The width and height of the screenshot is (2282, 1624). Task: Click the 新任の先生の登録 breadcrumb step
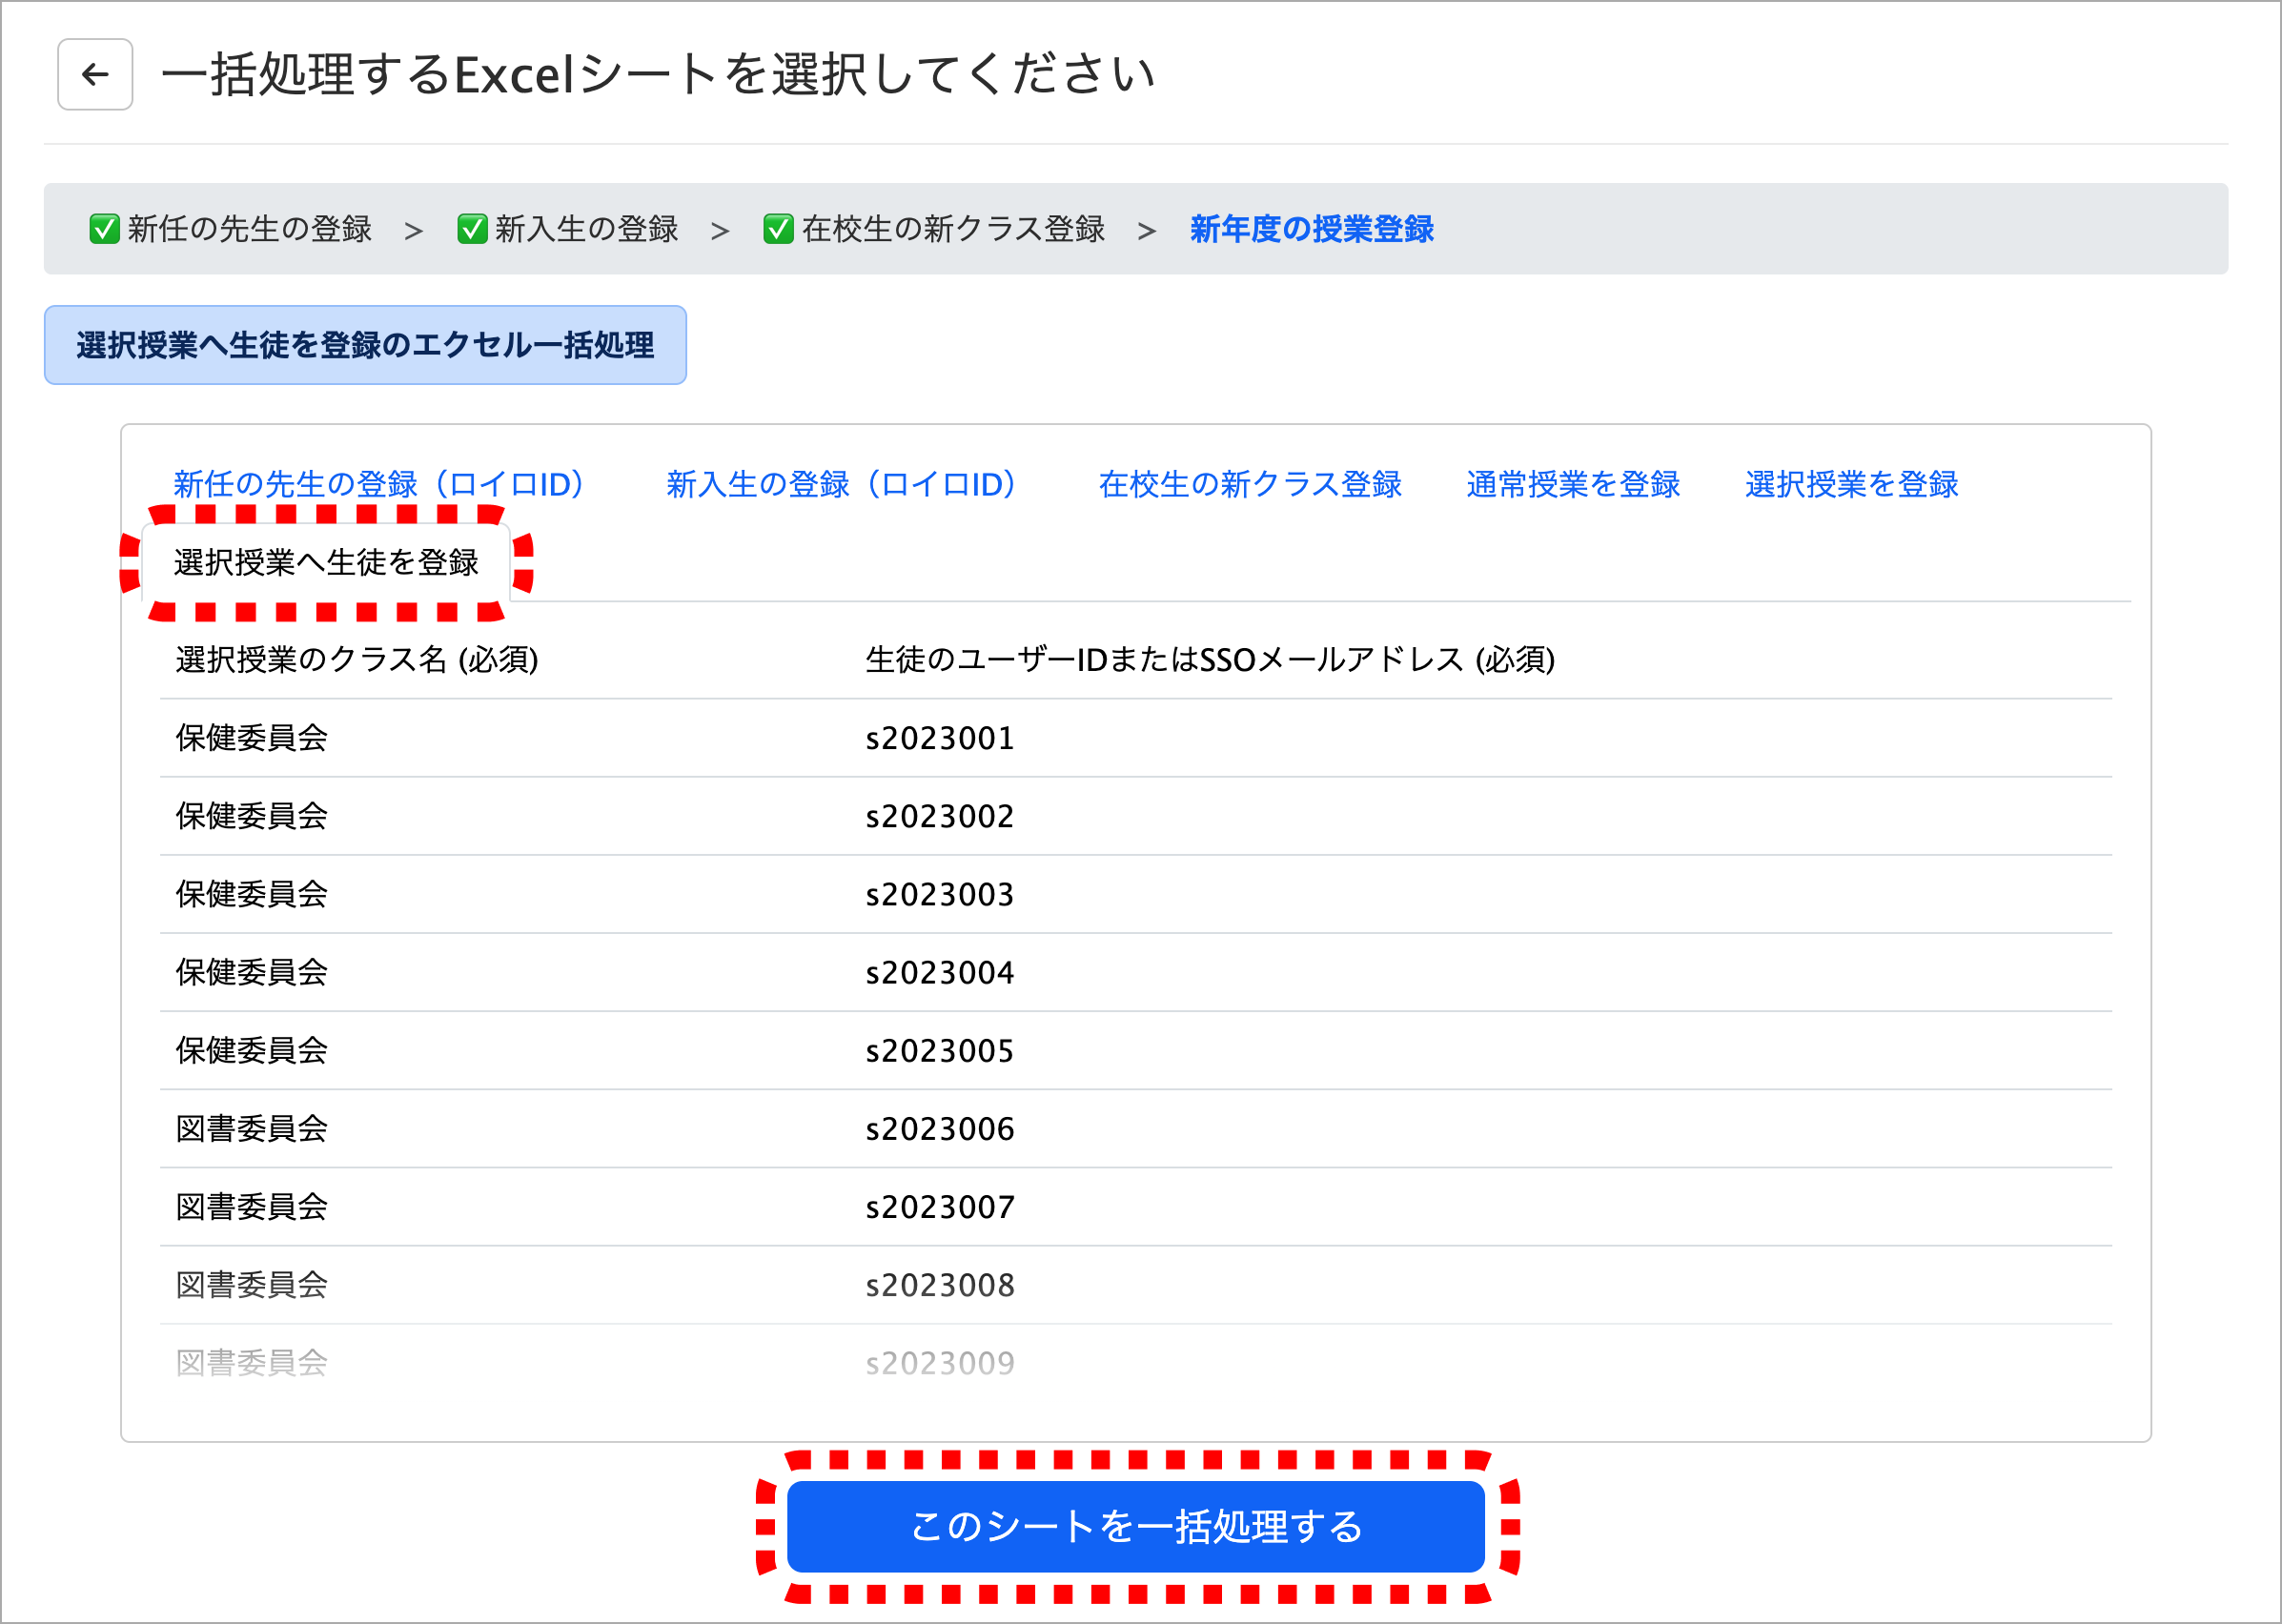pyautogui.click(x=250, y=229)
